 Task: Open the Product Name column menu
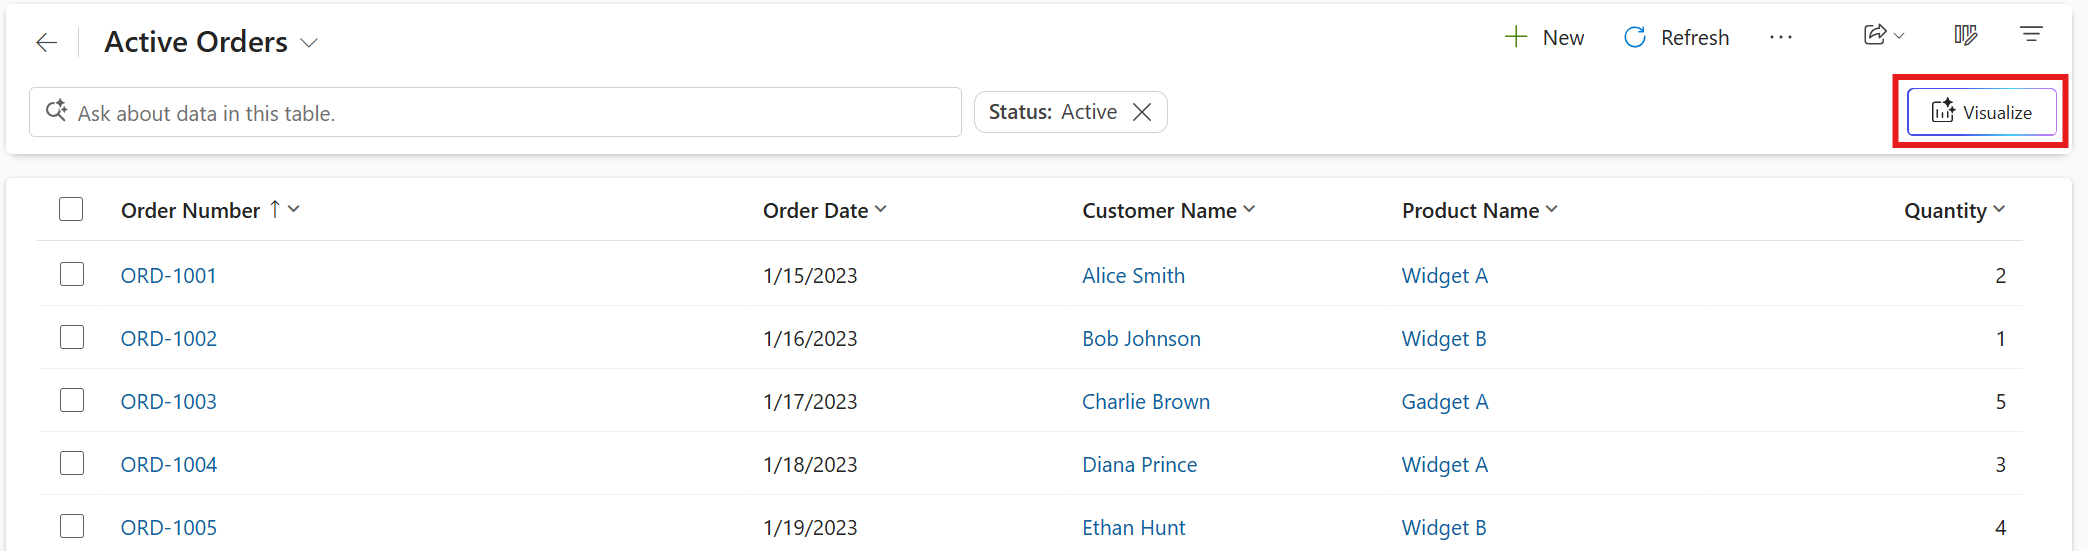[1552, 209]
